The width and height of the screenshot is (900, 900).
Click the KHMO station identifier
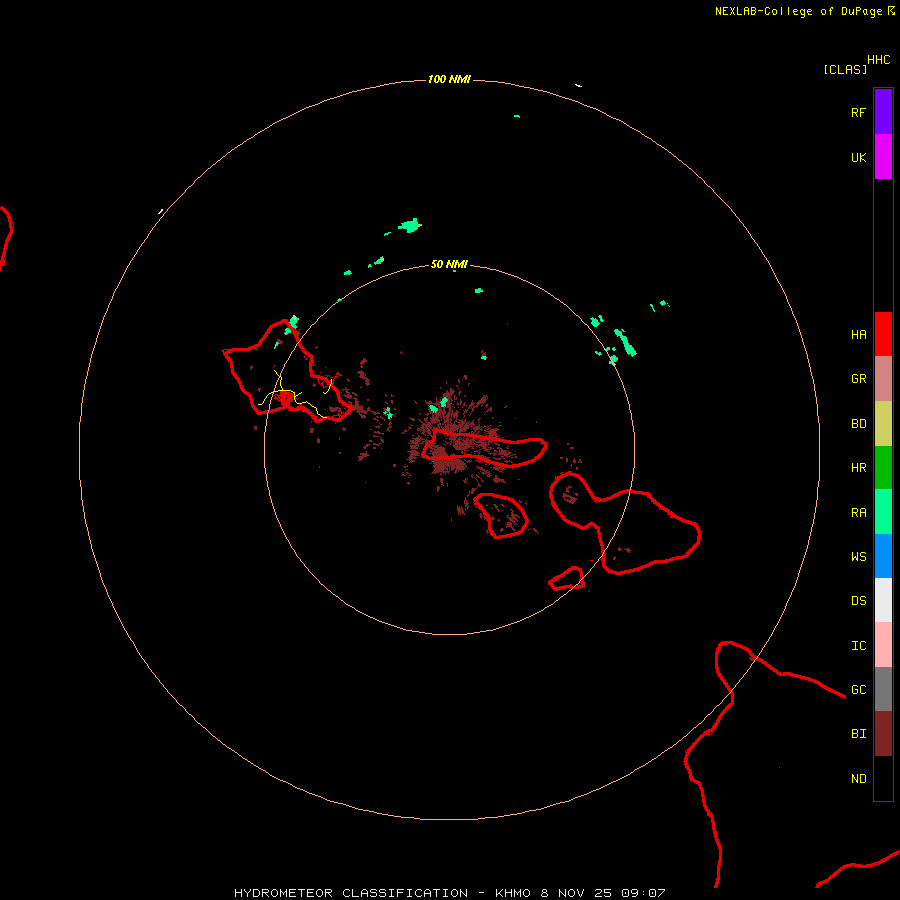pos(513,893)
